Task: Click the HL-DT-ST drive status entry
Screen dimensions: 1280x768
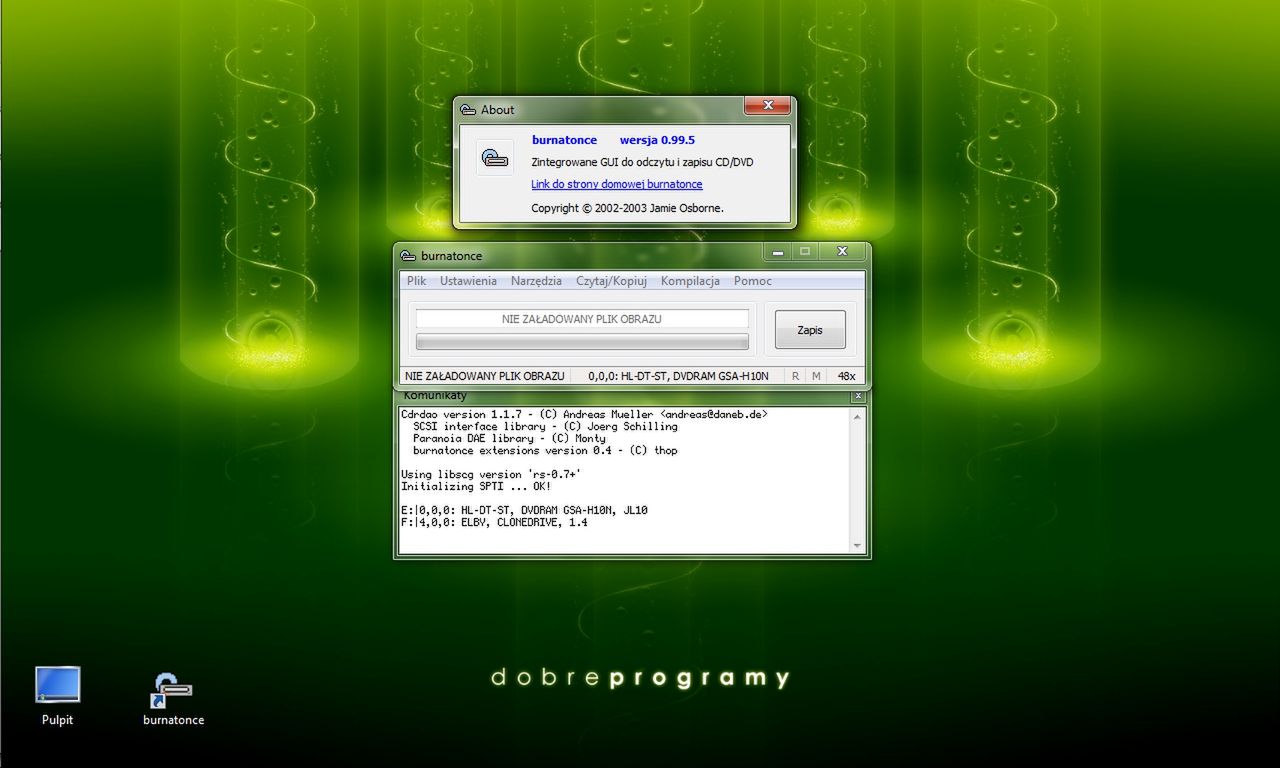Action: (678, 376)
